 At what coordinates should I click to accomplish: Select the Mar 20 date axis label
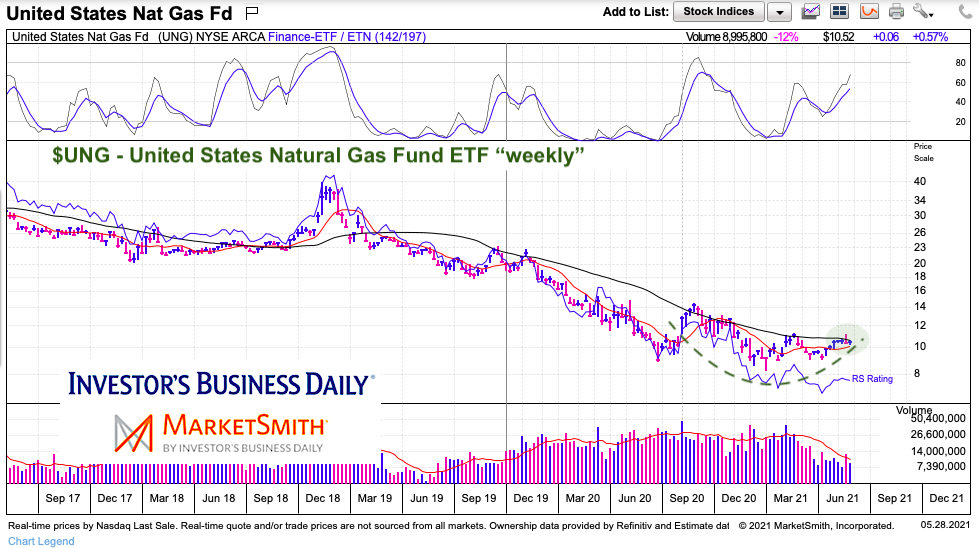(583, 498)
